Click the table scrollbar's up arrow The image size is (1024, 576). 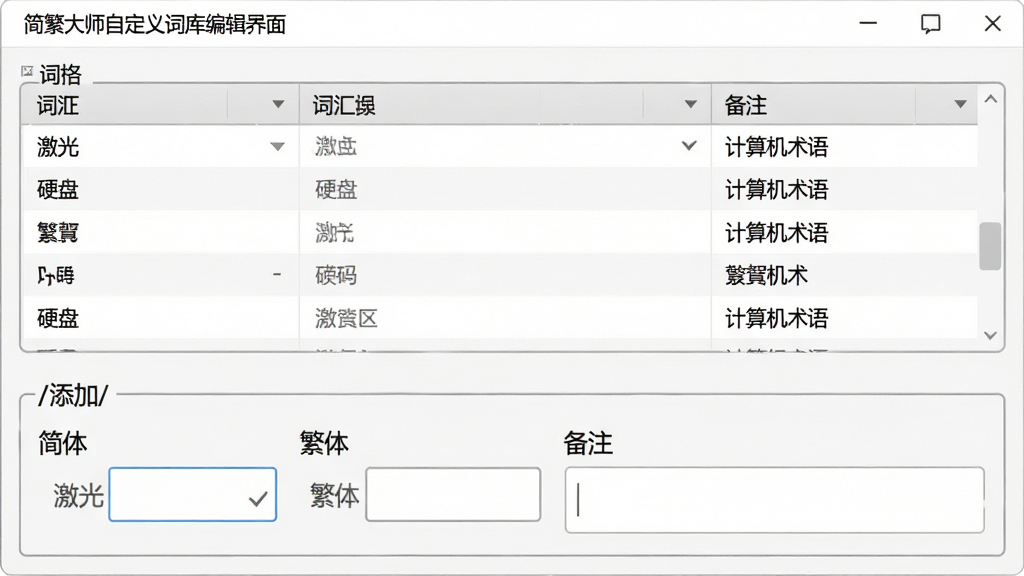click(x=991, y=99)
